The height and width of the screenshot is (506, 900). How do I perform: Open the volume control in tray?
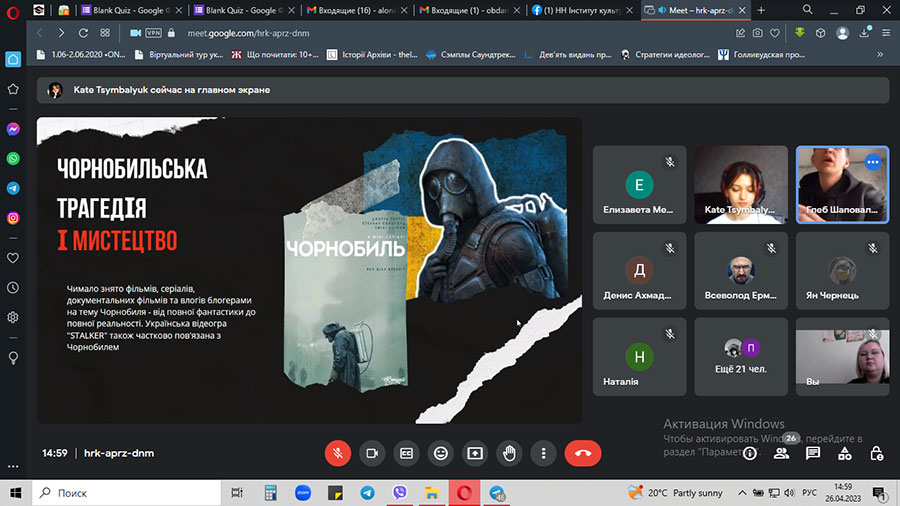[789, 493]
